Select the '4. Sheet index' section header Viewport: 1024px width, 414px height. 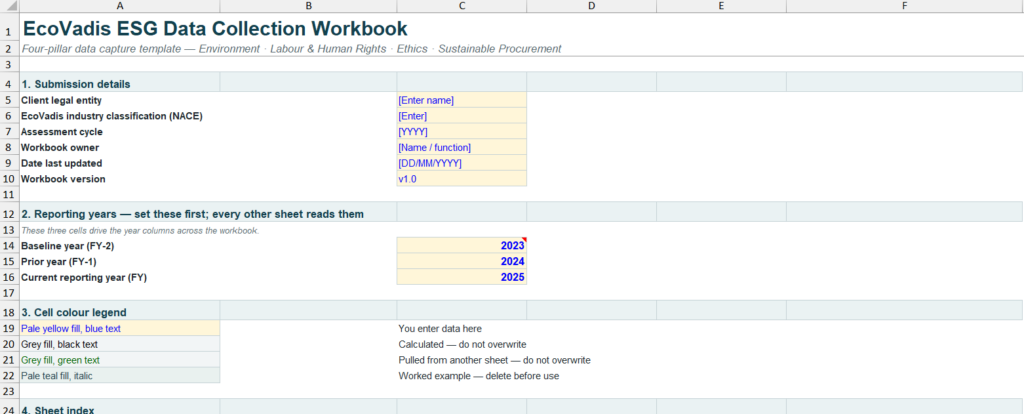(57, 409)
